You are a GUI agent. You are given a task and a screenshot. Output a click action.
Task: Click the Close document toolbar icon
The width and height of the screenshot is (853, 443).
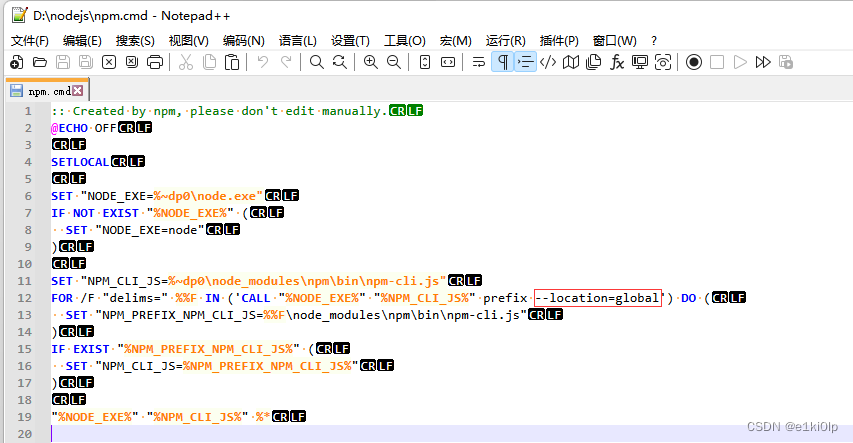(x=109, y=63)
